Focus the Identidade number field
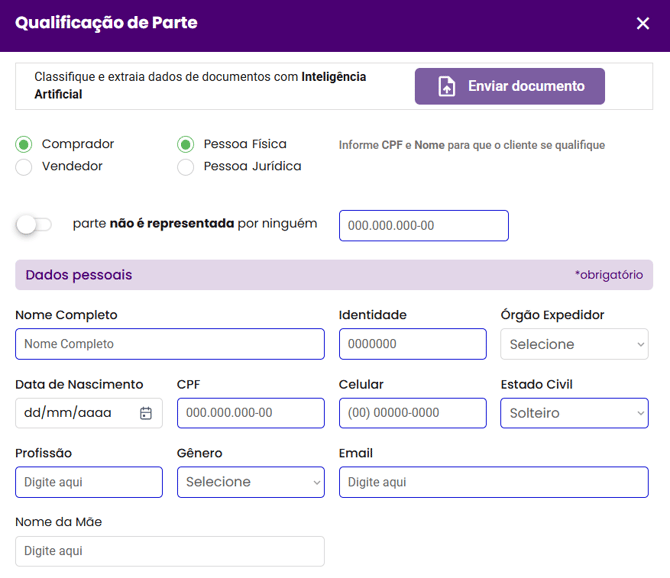 412,344
